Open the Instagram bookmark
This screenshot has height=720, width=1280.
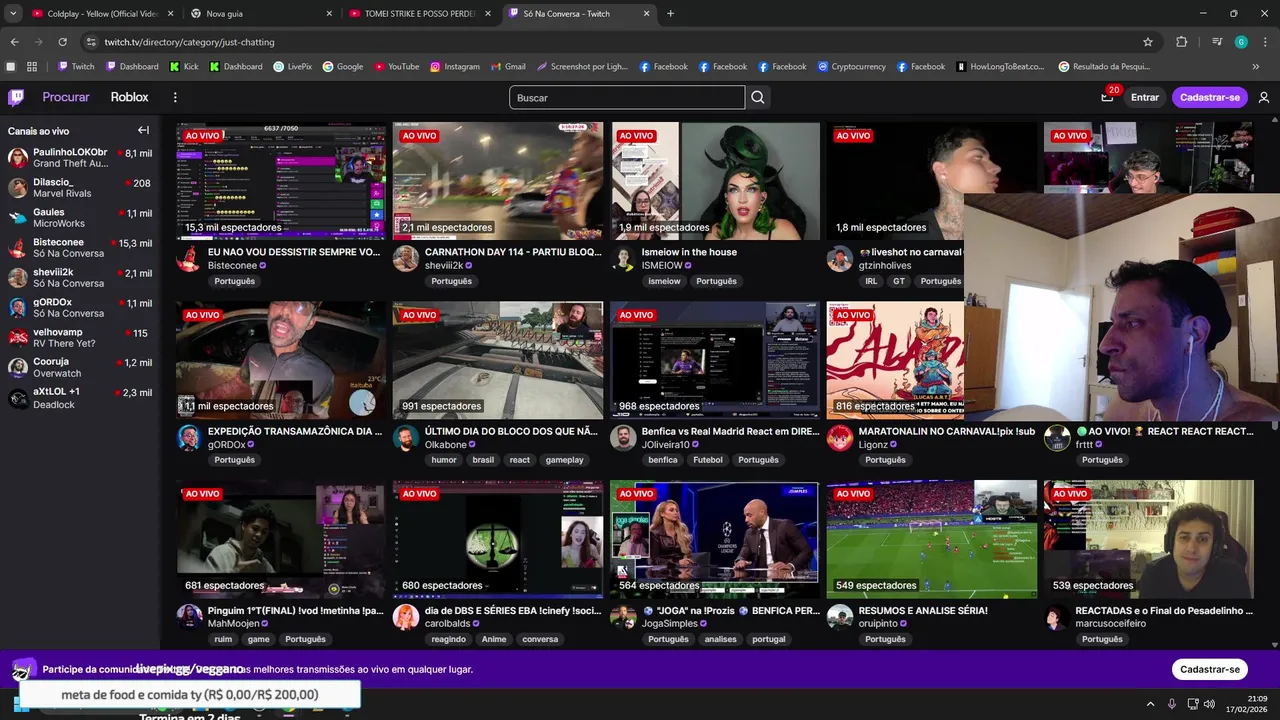click(455, 67)
